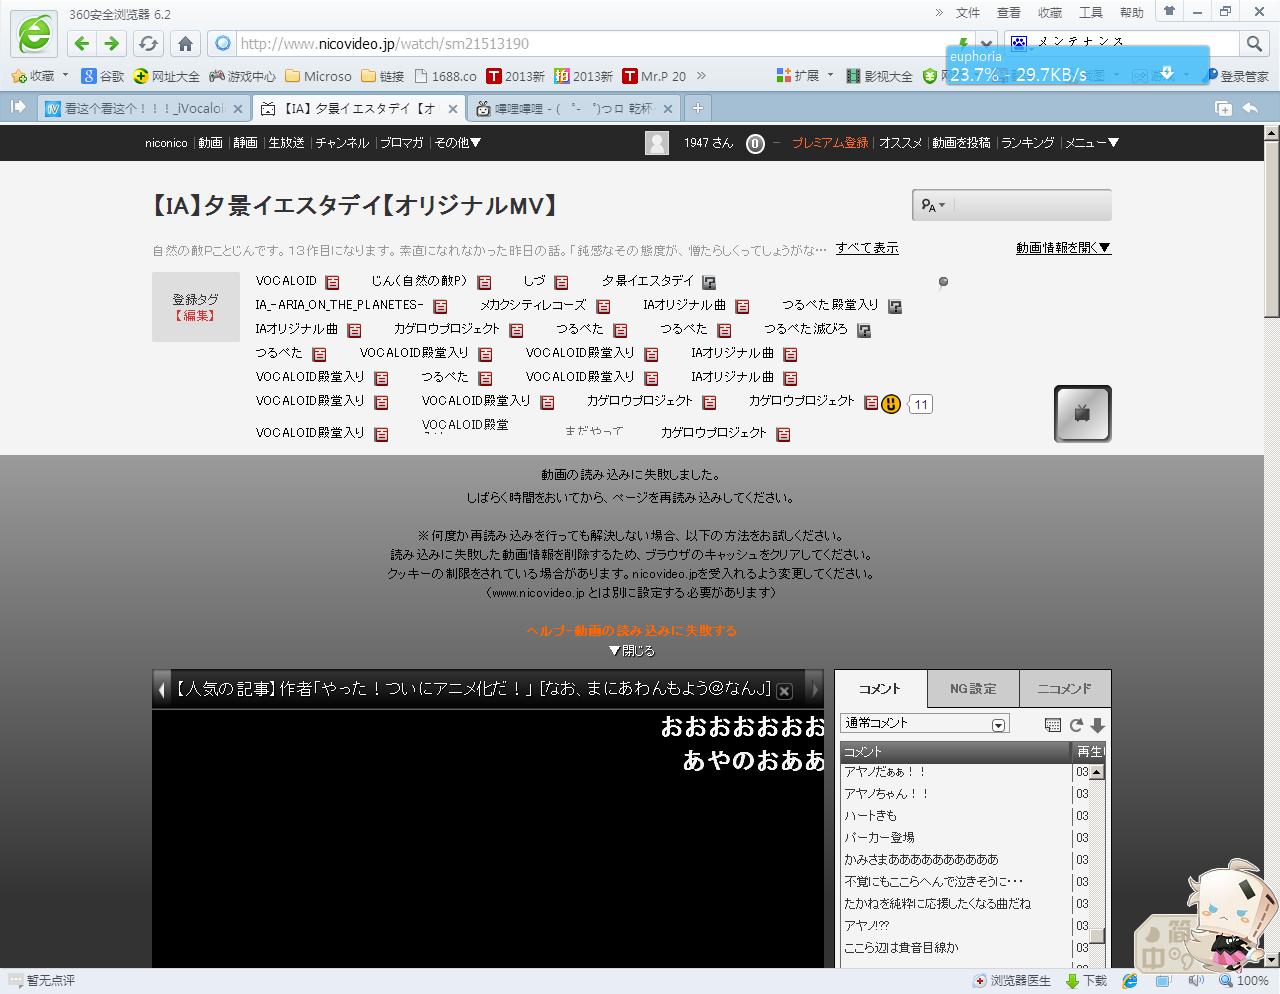Screen dimensions: 1280x994
Task: Click the browser address bar
Action: click(x=590, y=44)
